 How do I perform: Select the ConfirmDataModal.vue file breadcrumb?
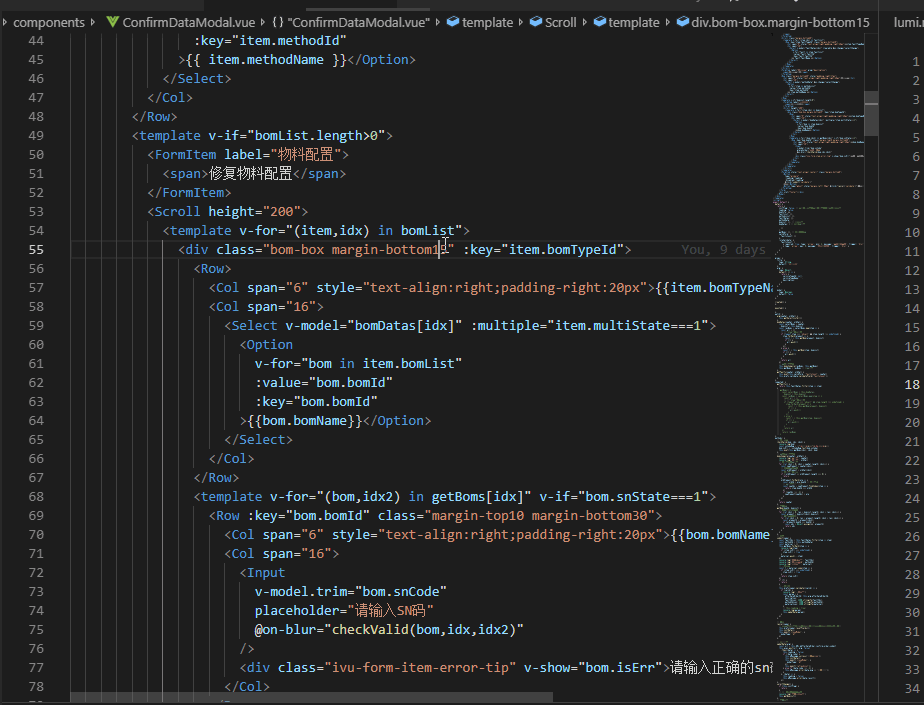(189, 22)
